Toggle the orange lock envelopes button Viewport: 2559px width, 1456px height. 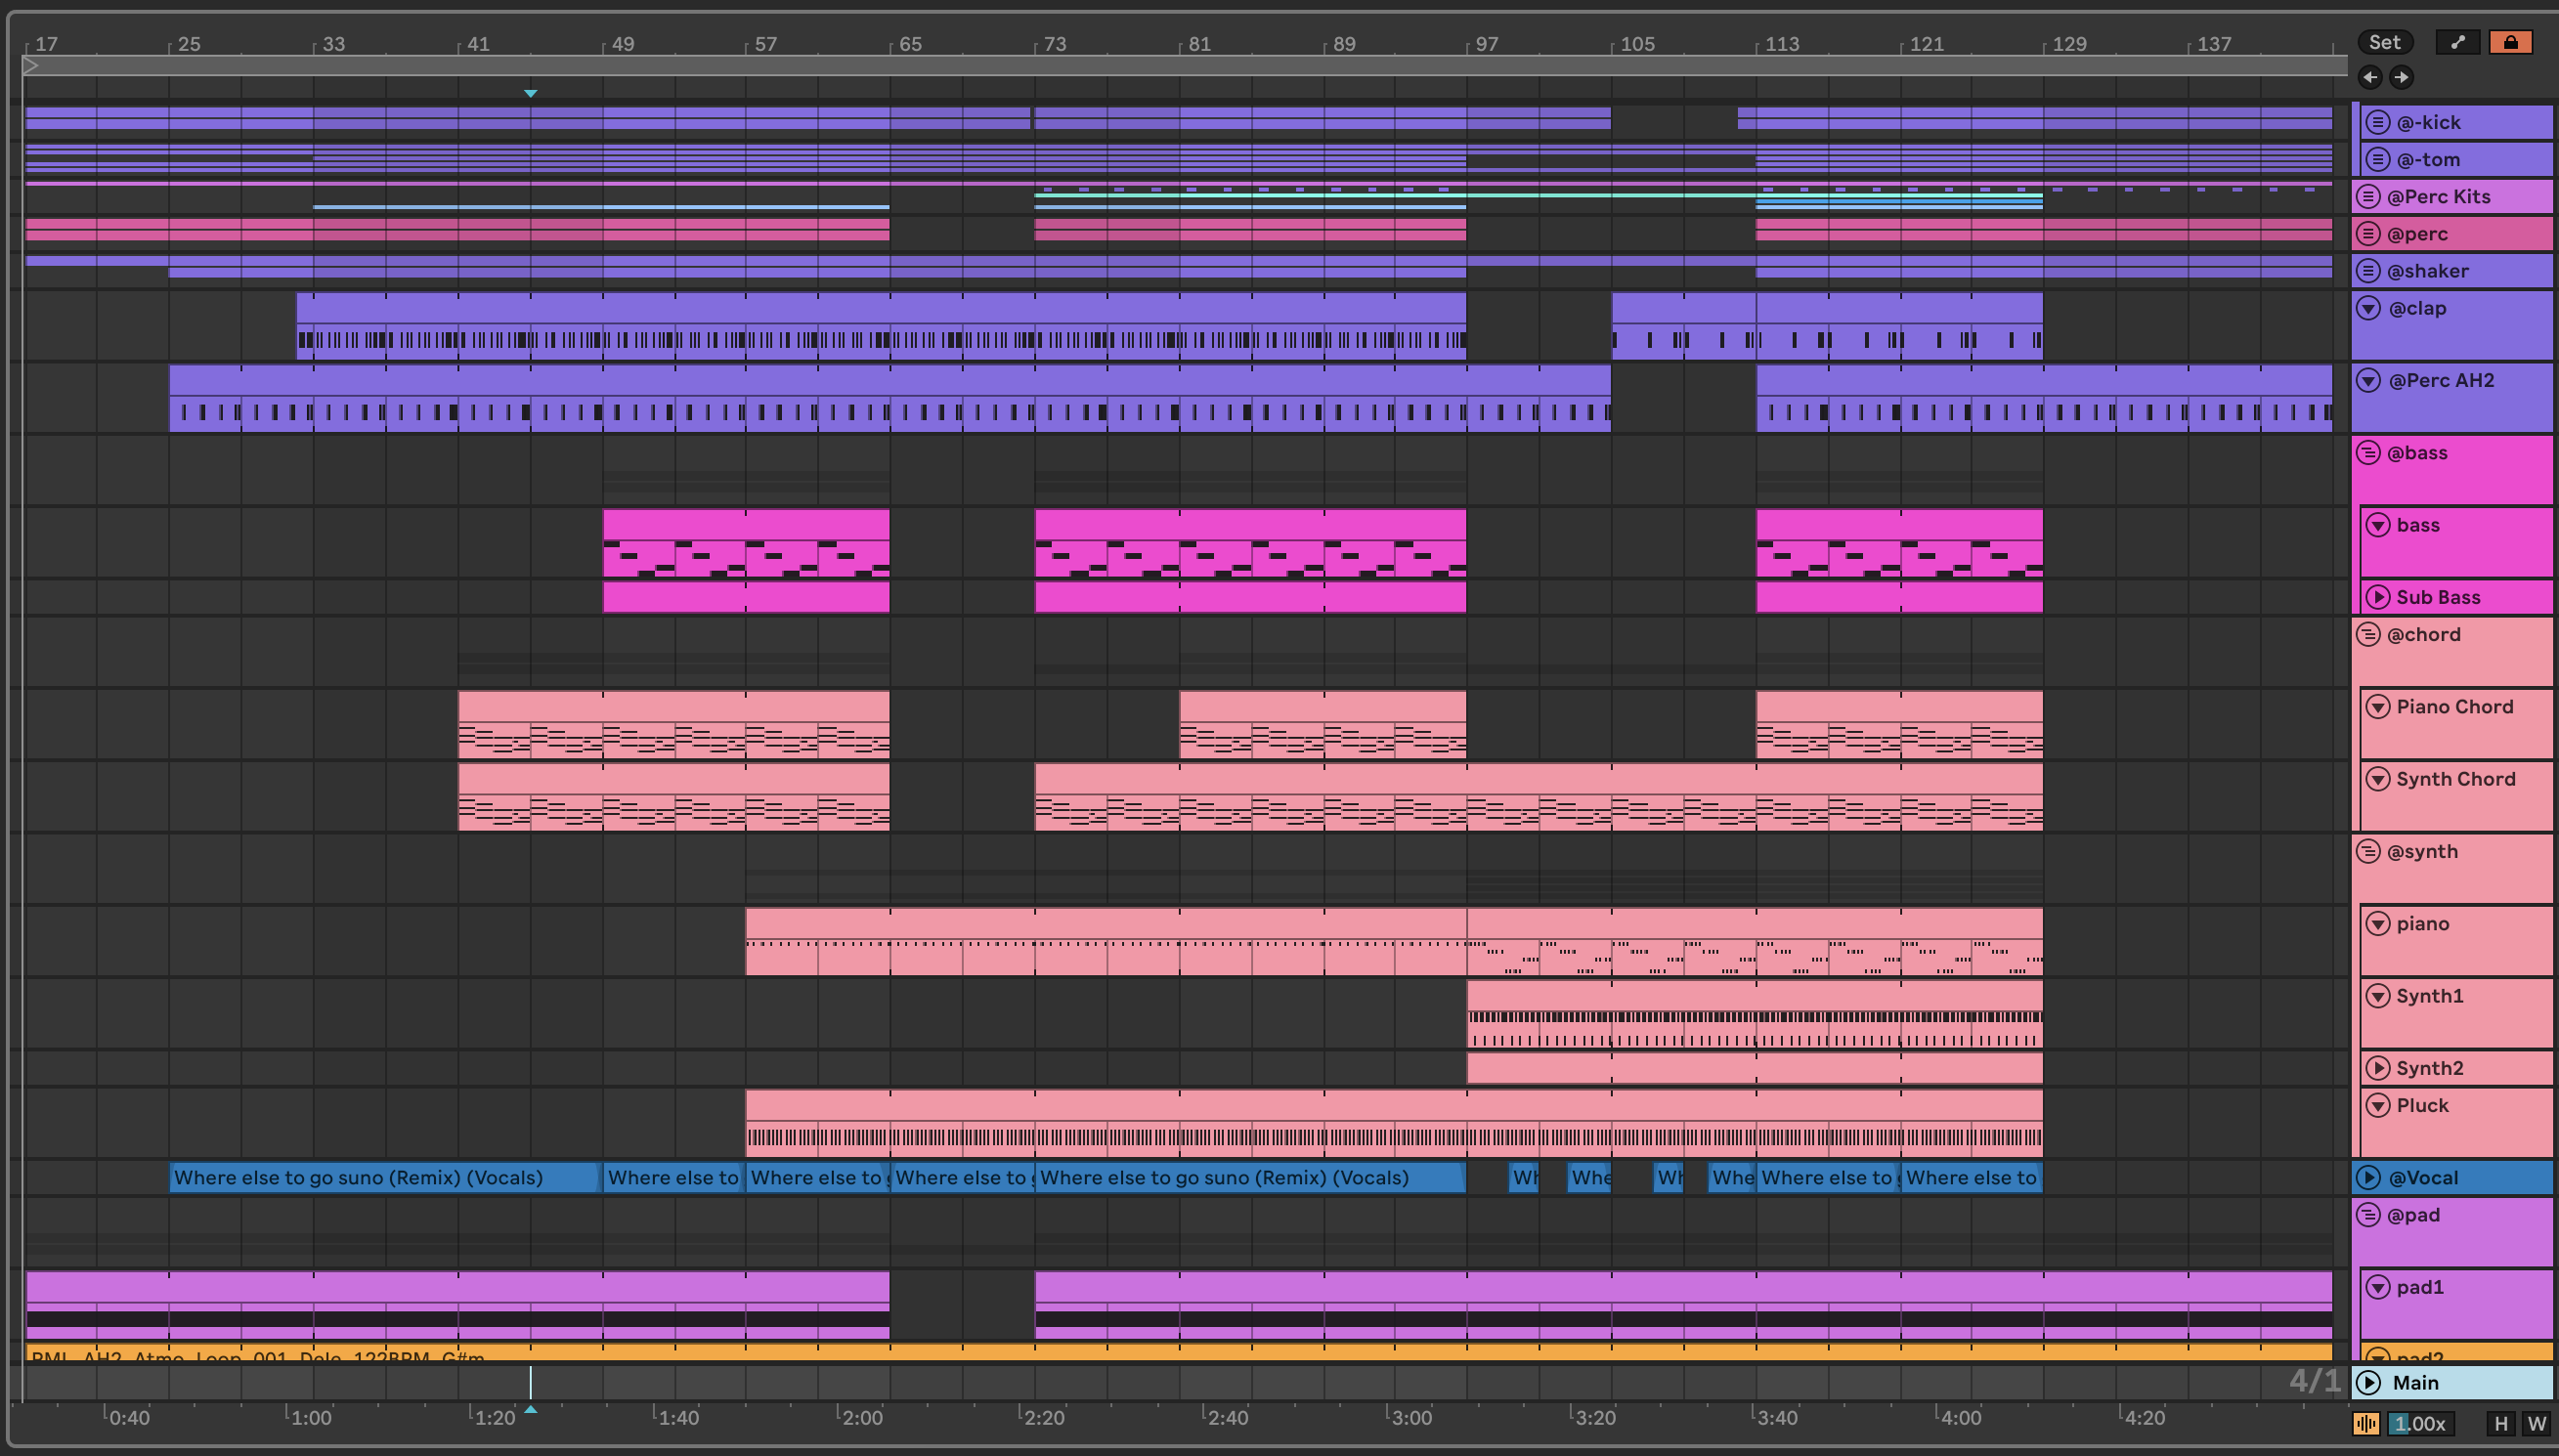tap(2510, 42)
